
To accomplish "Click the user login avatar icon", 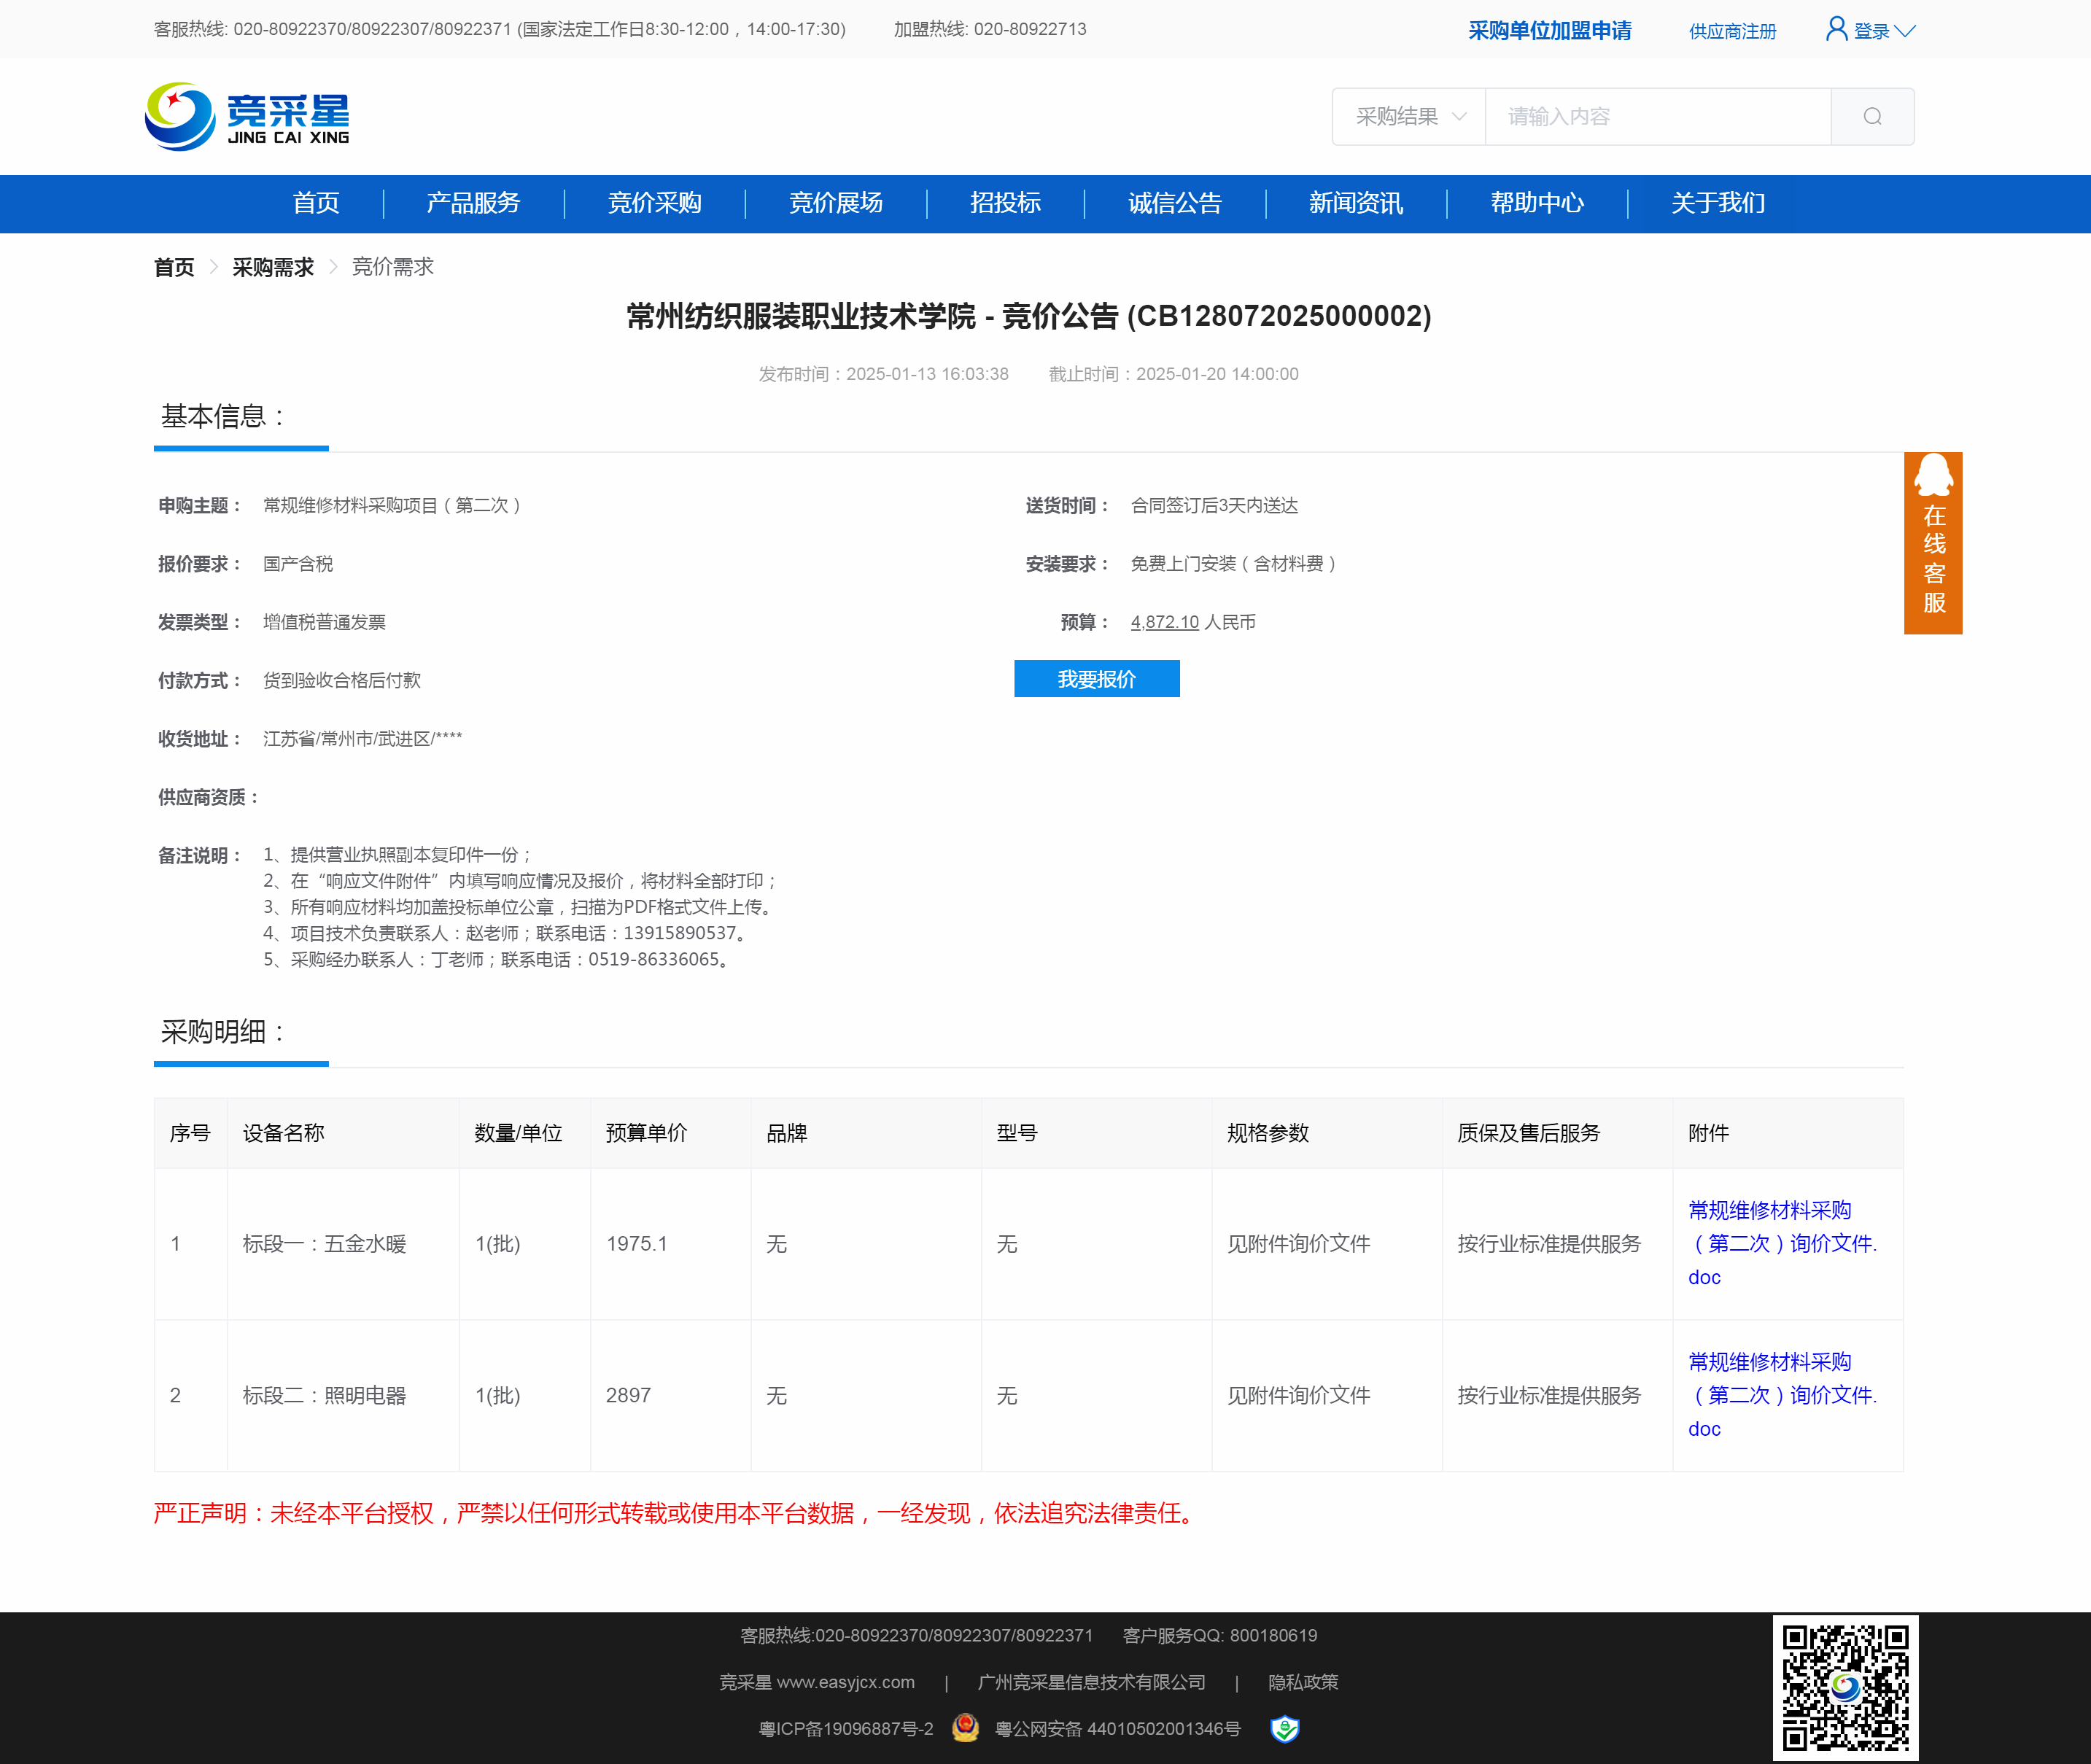I will (1836, 29).
